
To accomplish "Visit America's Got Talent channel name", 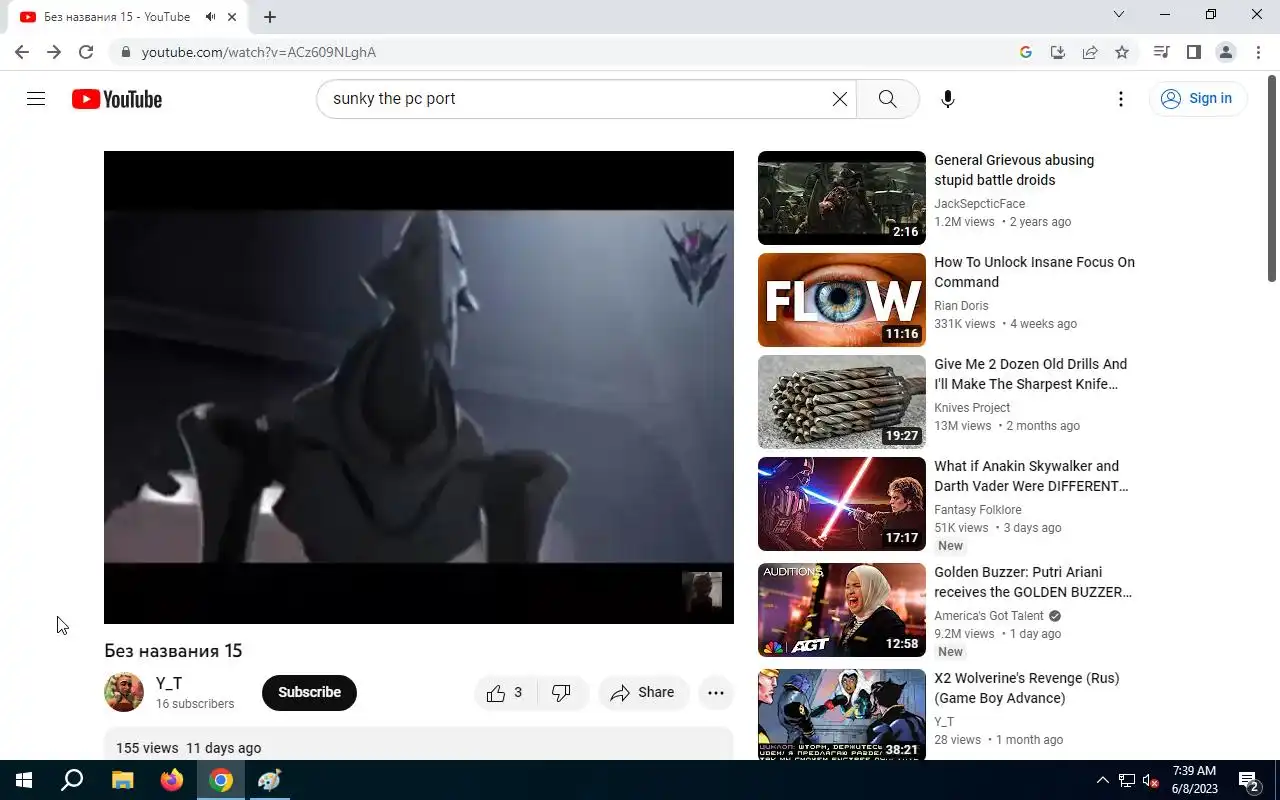I will coord(989,616).
